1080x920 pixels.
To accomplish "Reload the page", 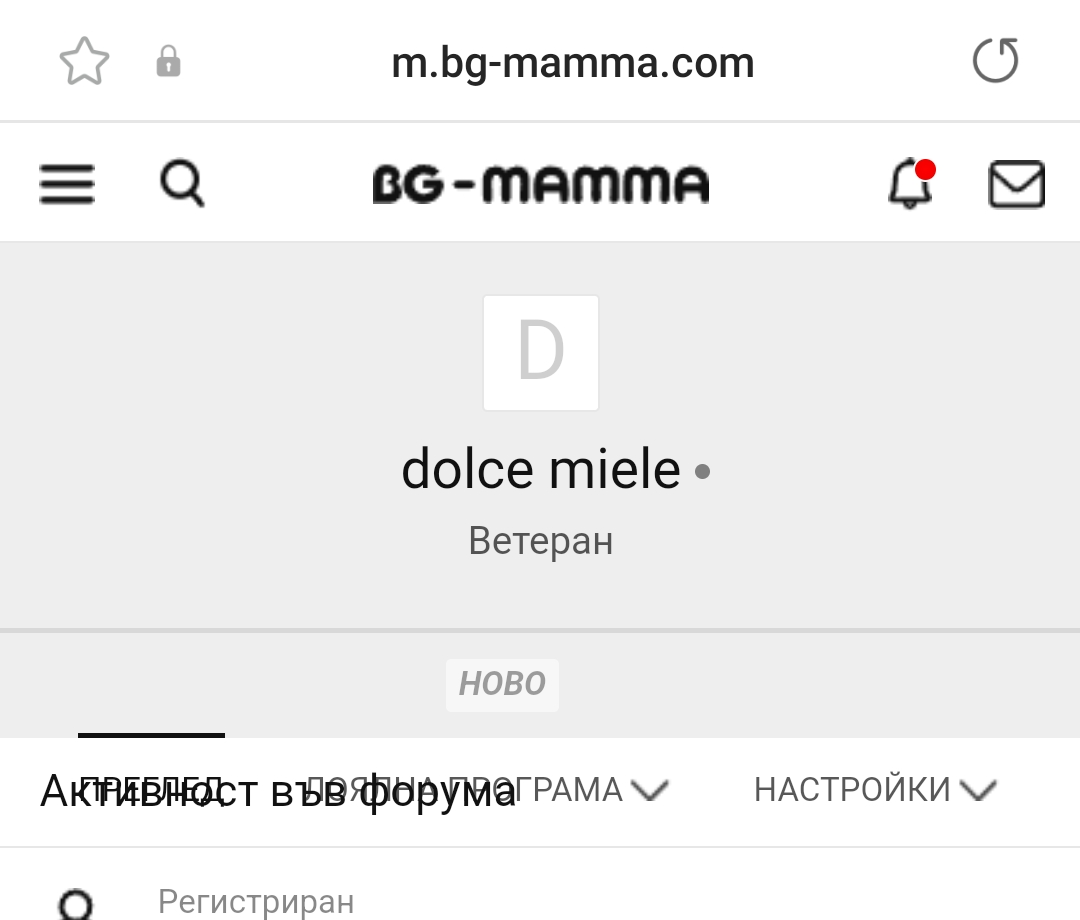I will tap(995, 62).
